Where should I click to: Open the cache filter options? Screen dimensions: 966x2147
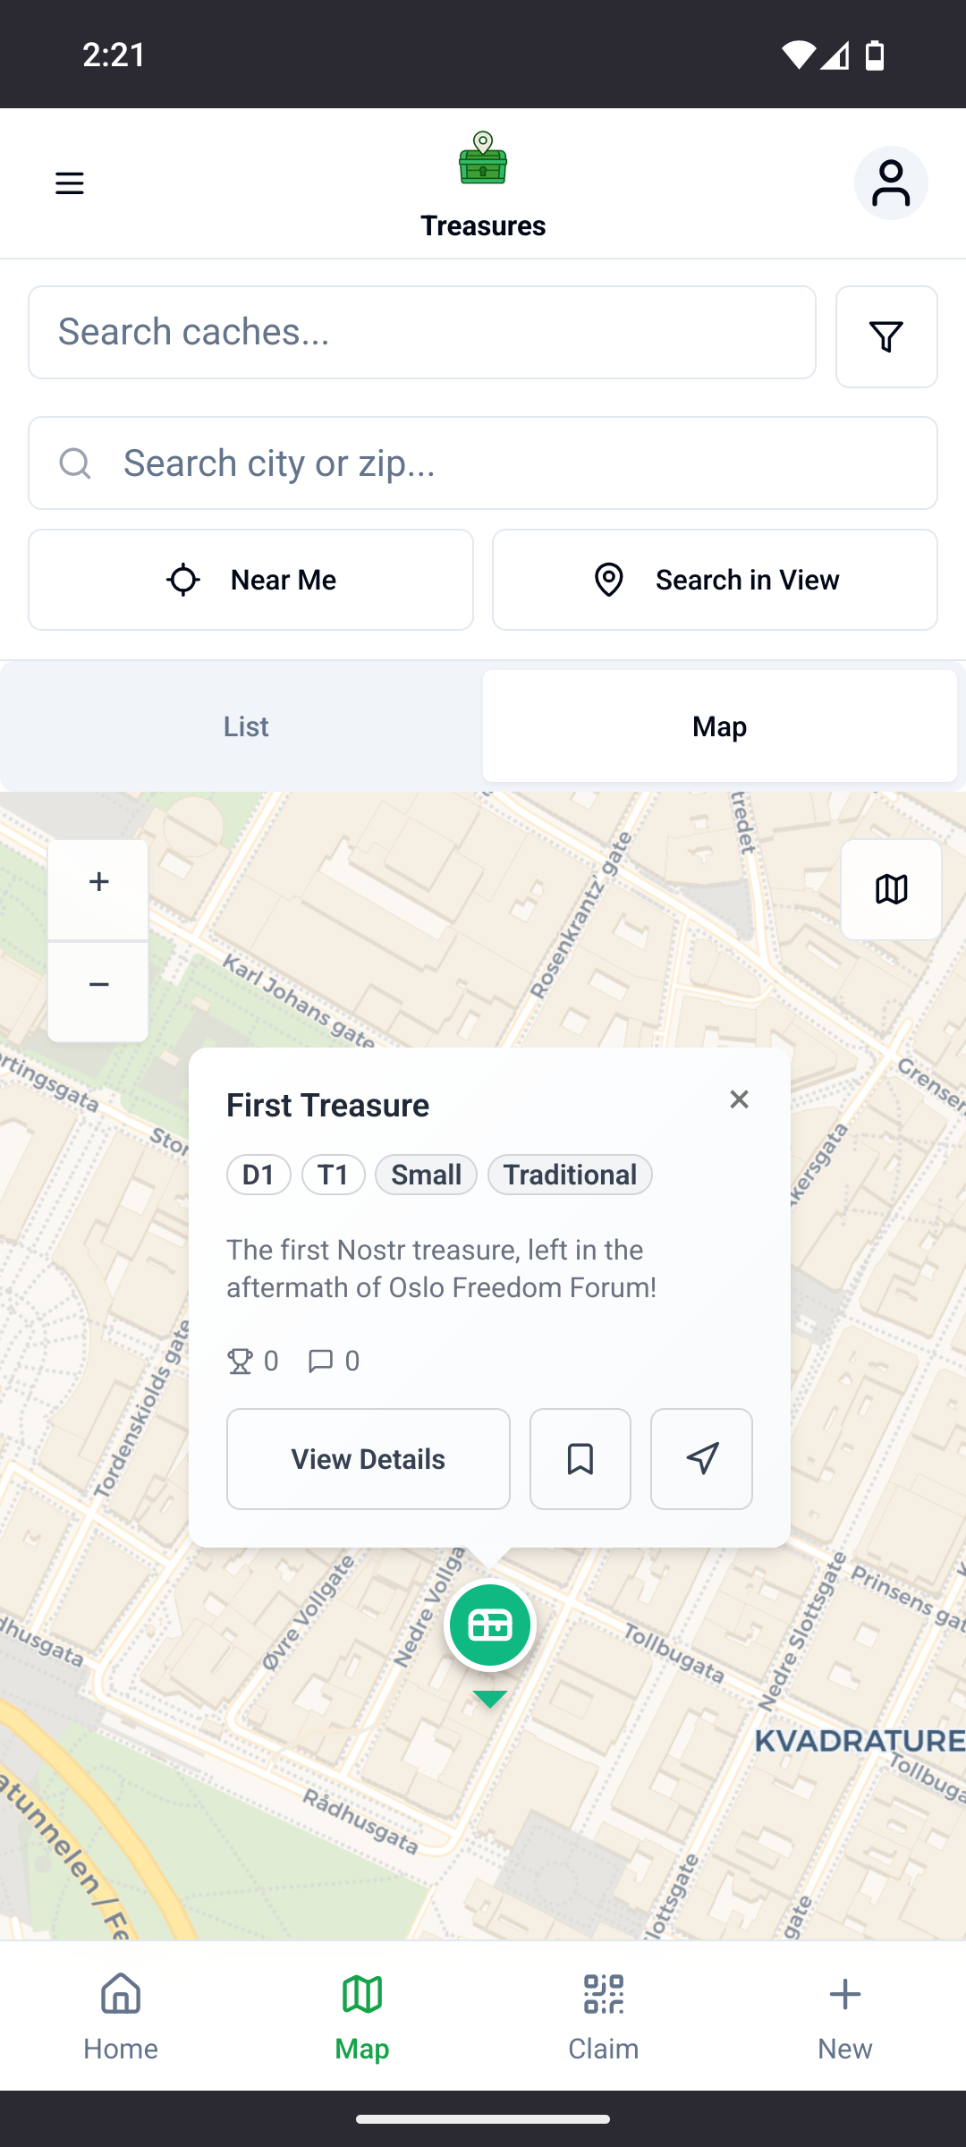point(886,336)
